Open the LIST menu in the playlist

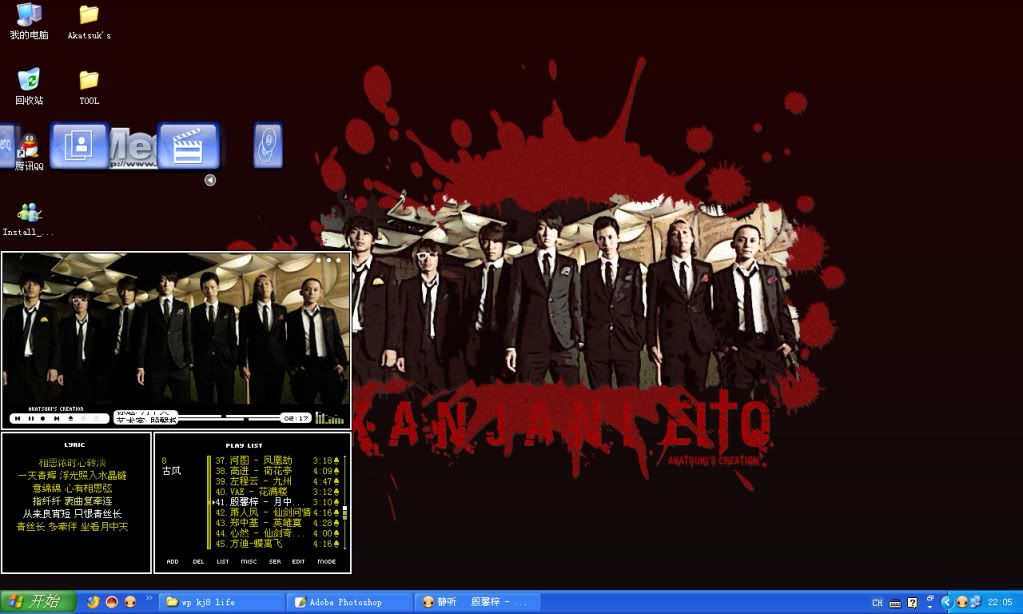pyautogui.click(x=223, y=561)
